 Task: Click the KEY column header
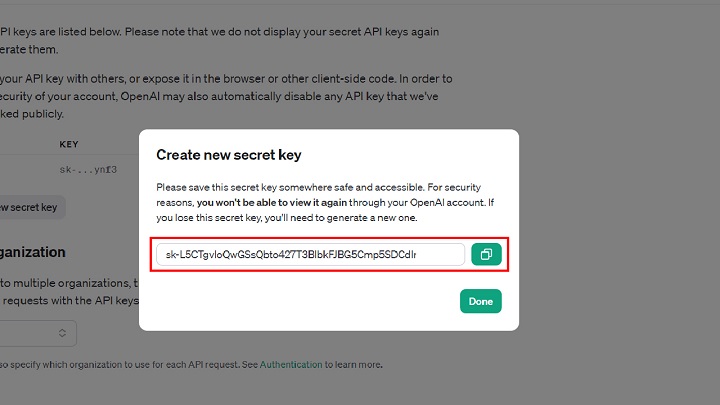coord(69,145)
